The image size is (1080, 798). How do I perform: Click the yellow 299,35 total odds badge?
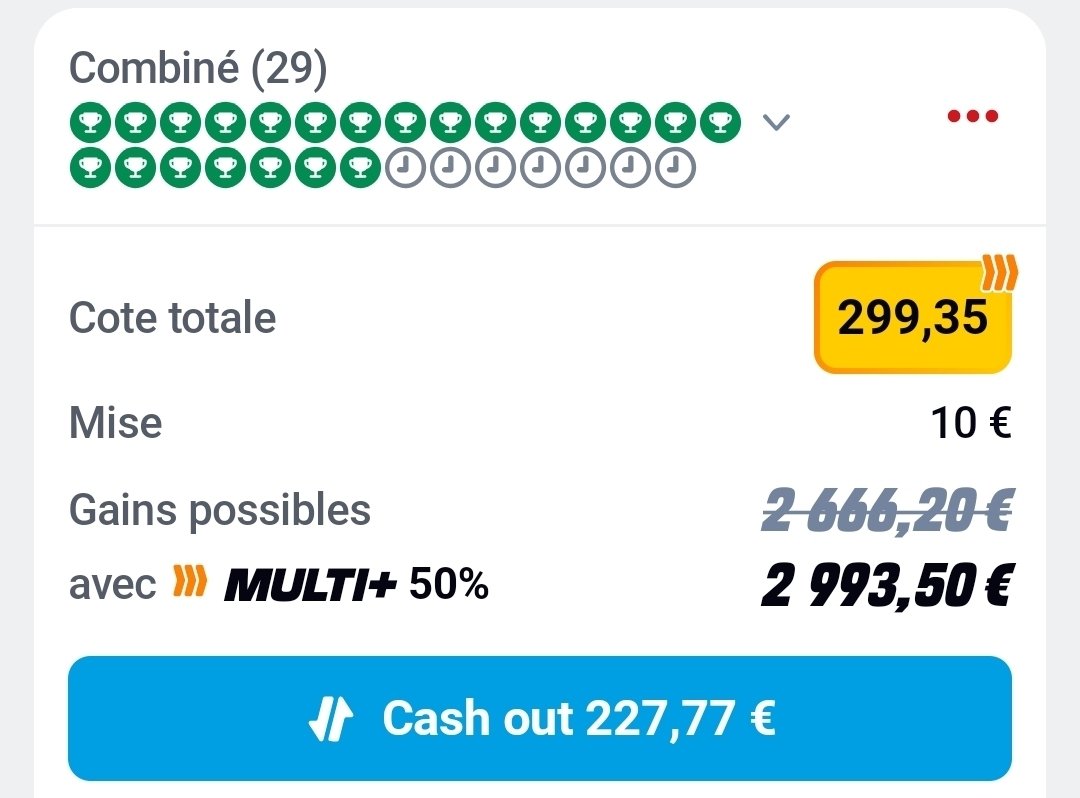coord(912,318)
